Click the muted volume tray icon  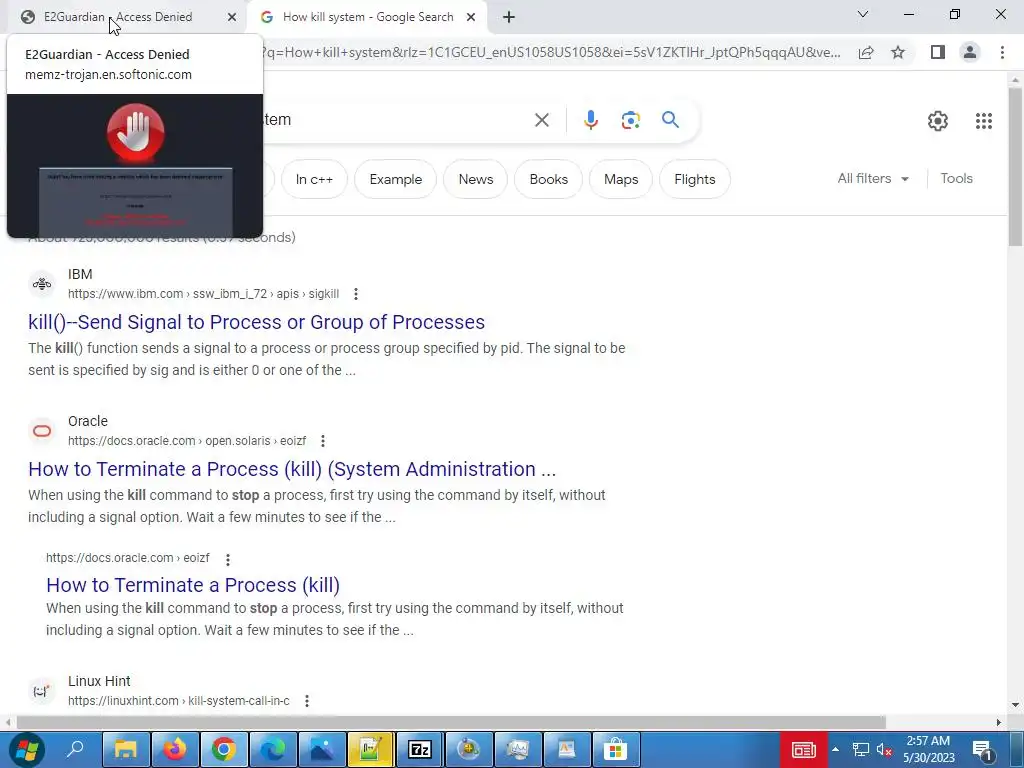[884, 750]
